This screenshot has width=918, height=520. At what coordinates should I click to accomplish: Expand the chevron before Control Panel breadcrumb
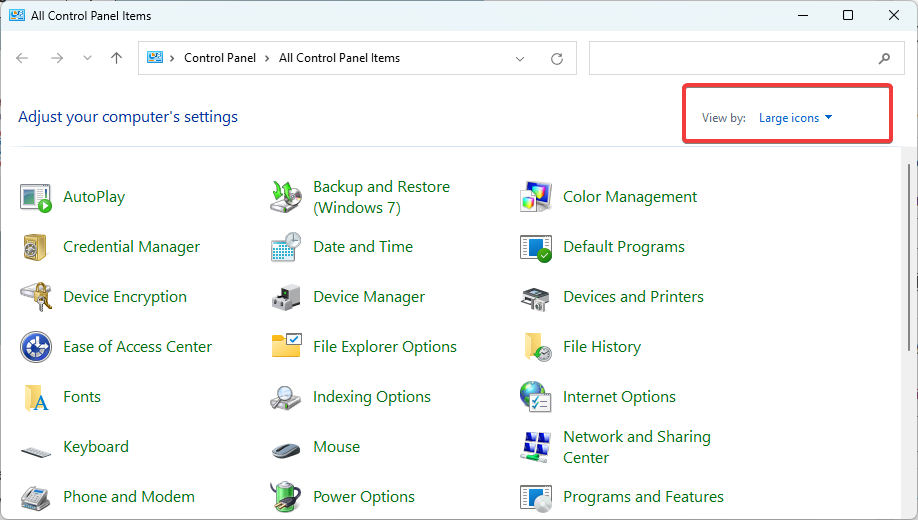pos(172,58)
